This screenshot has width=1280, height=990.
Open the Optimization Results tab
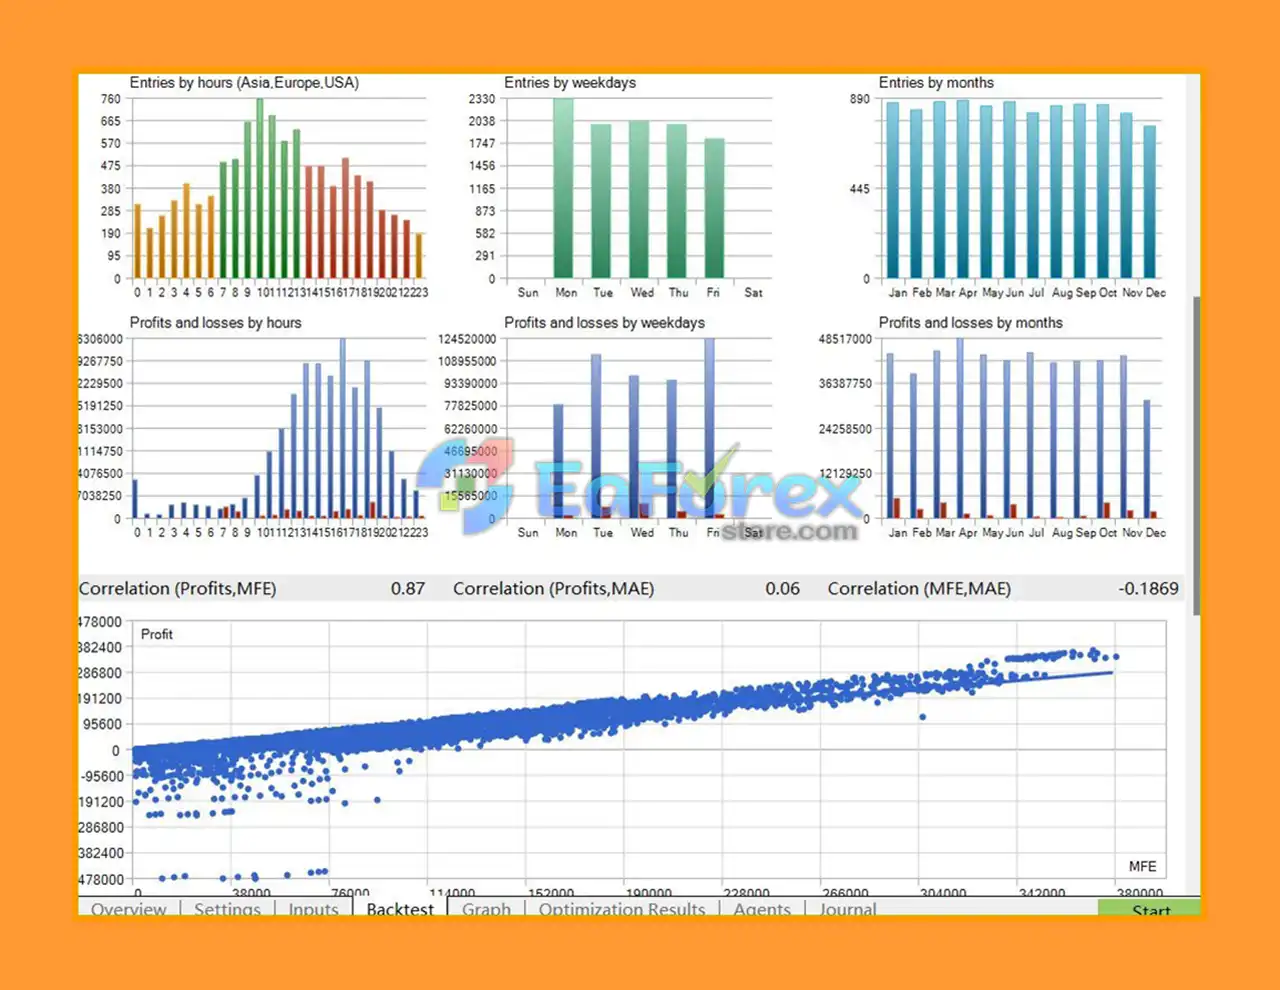(x=622, y=908)
